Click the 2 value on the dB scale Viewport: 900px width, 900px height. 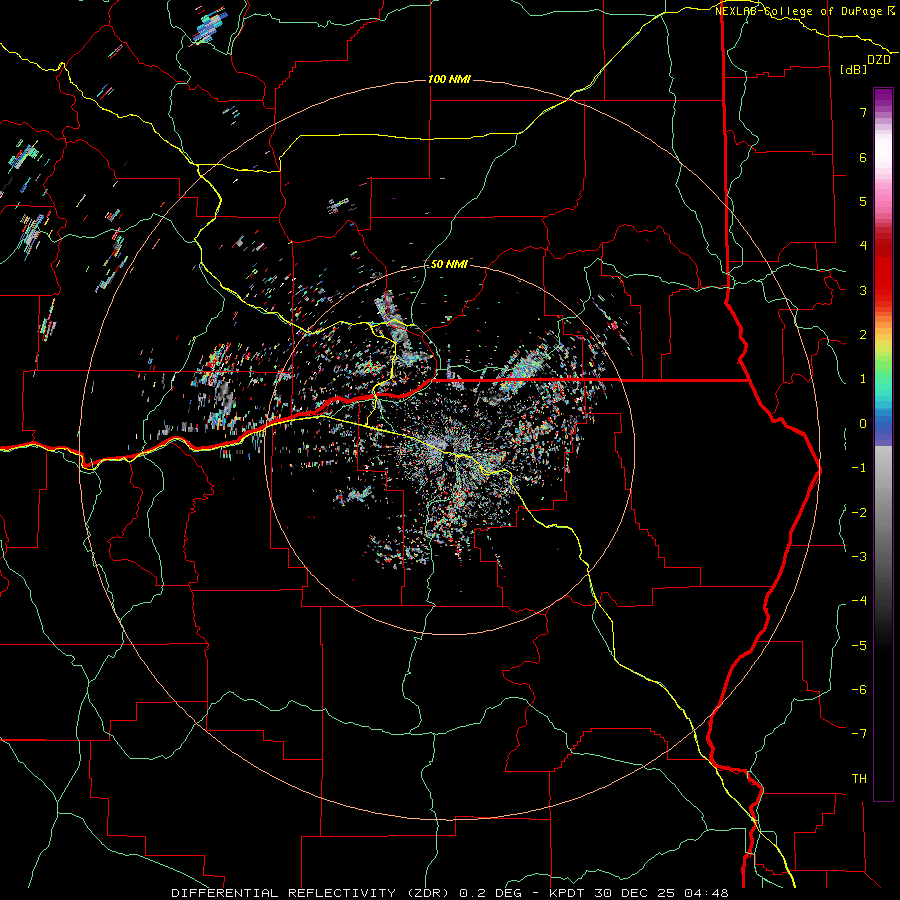pyautogui.click(x=863, y=335)
